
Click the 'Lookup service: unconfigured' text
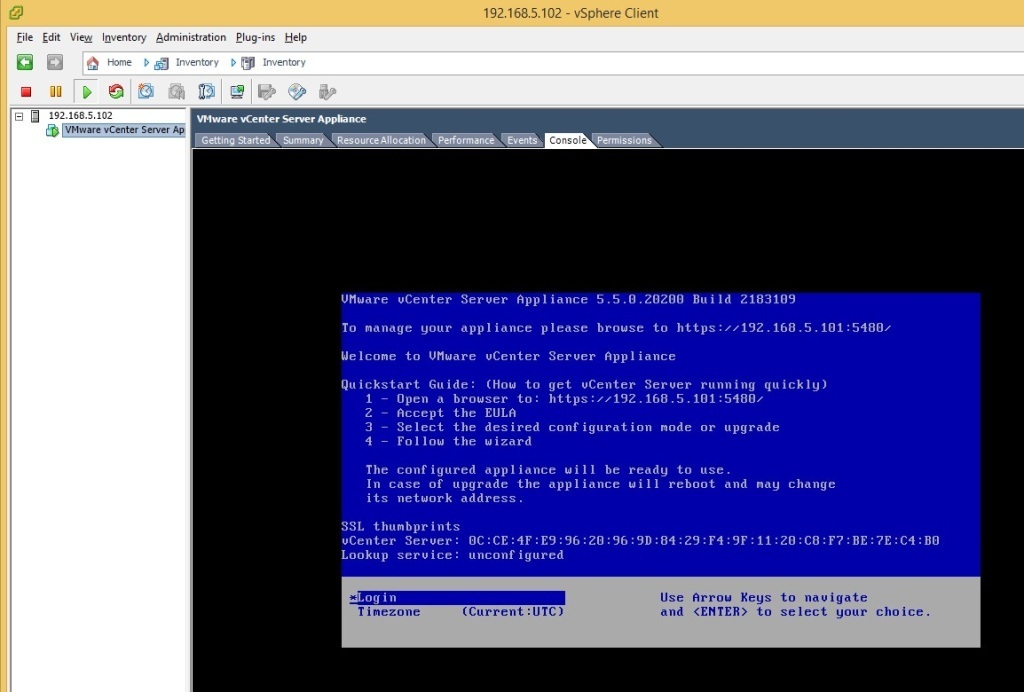click(x=452, y=555)
